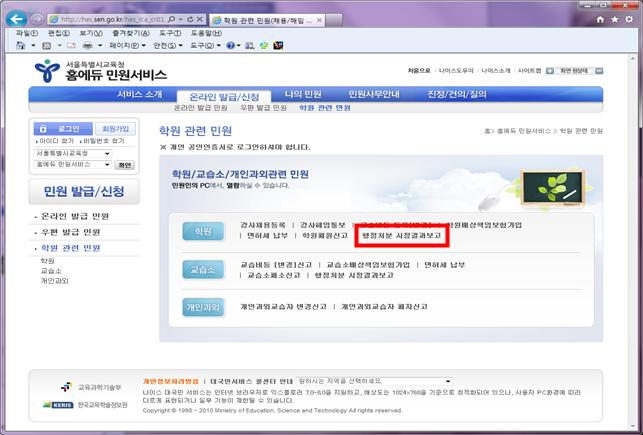The width and height of the screenshot is (643, 435).
Task: Click the 나이스도우미 top link
Action: (x=456, y=71)
